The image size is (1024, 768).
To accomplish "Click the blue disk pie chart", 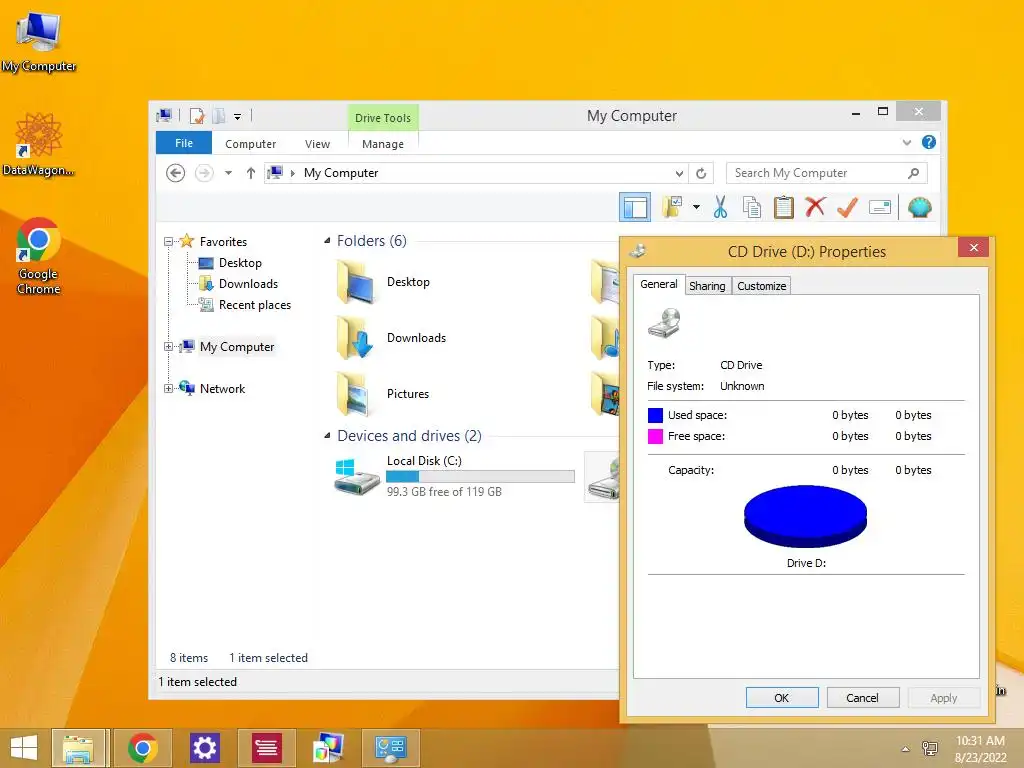I will [805, 515].
